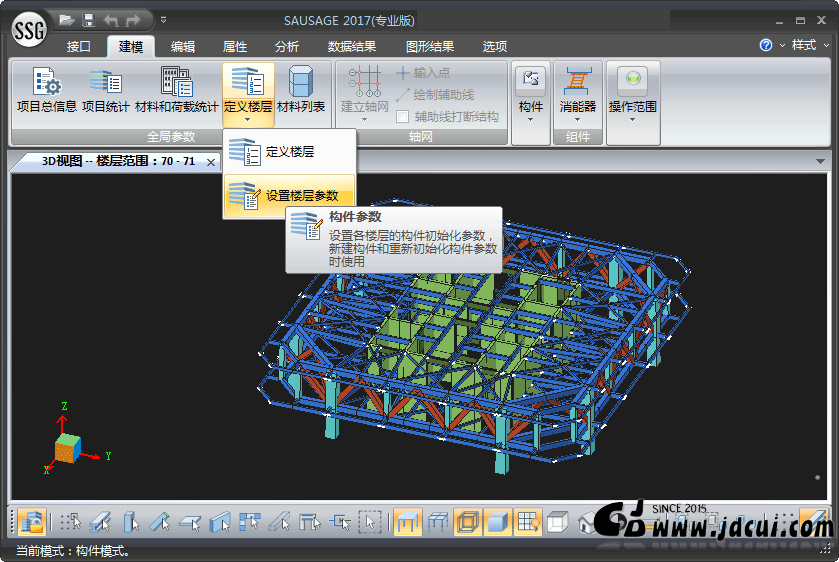Click the redo arrow icon
This screenshot has width=839, height=562.
[133, 20]
